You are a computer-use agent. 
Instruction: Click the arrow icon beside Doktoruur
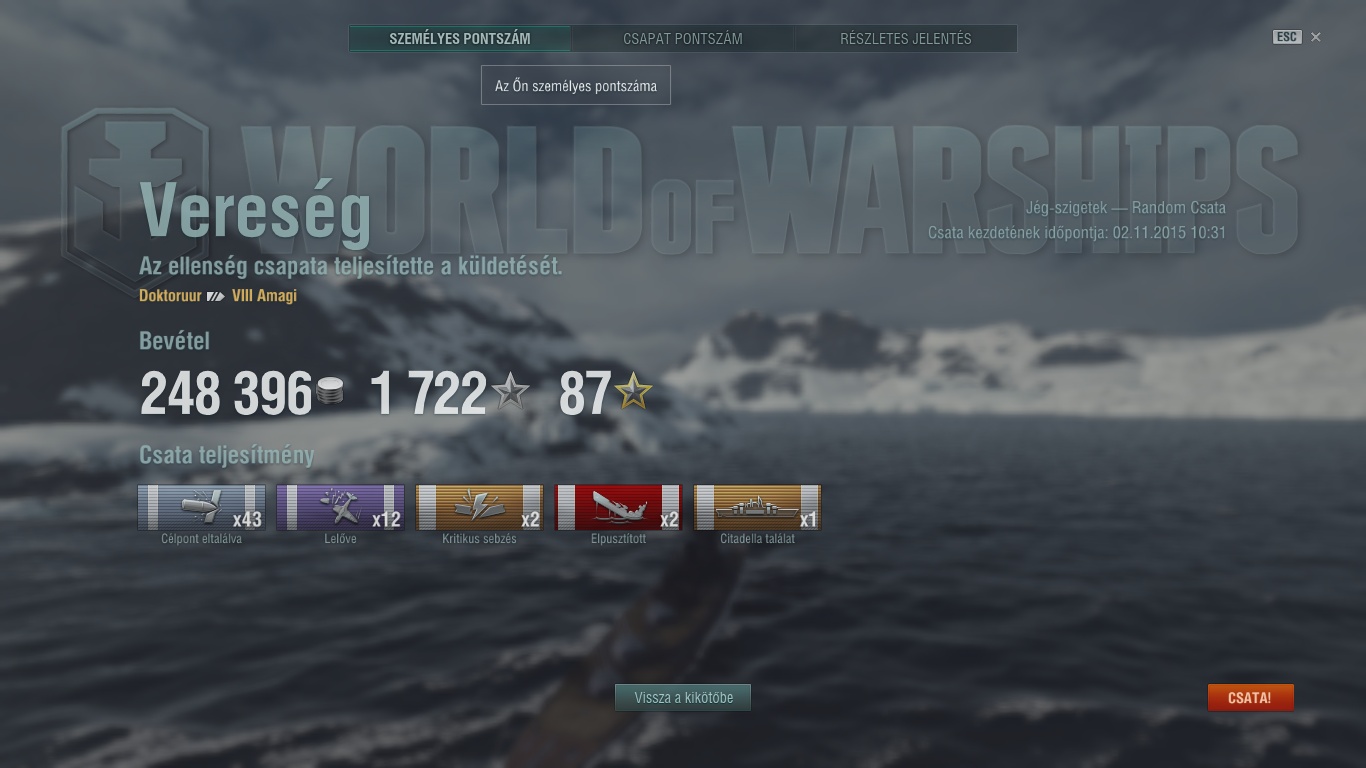(216, 296)
